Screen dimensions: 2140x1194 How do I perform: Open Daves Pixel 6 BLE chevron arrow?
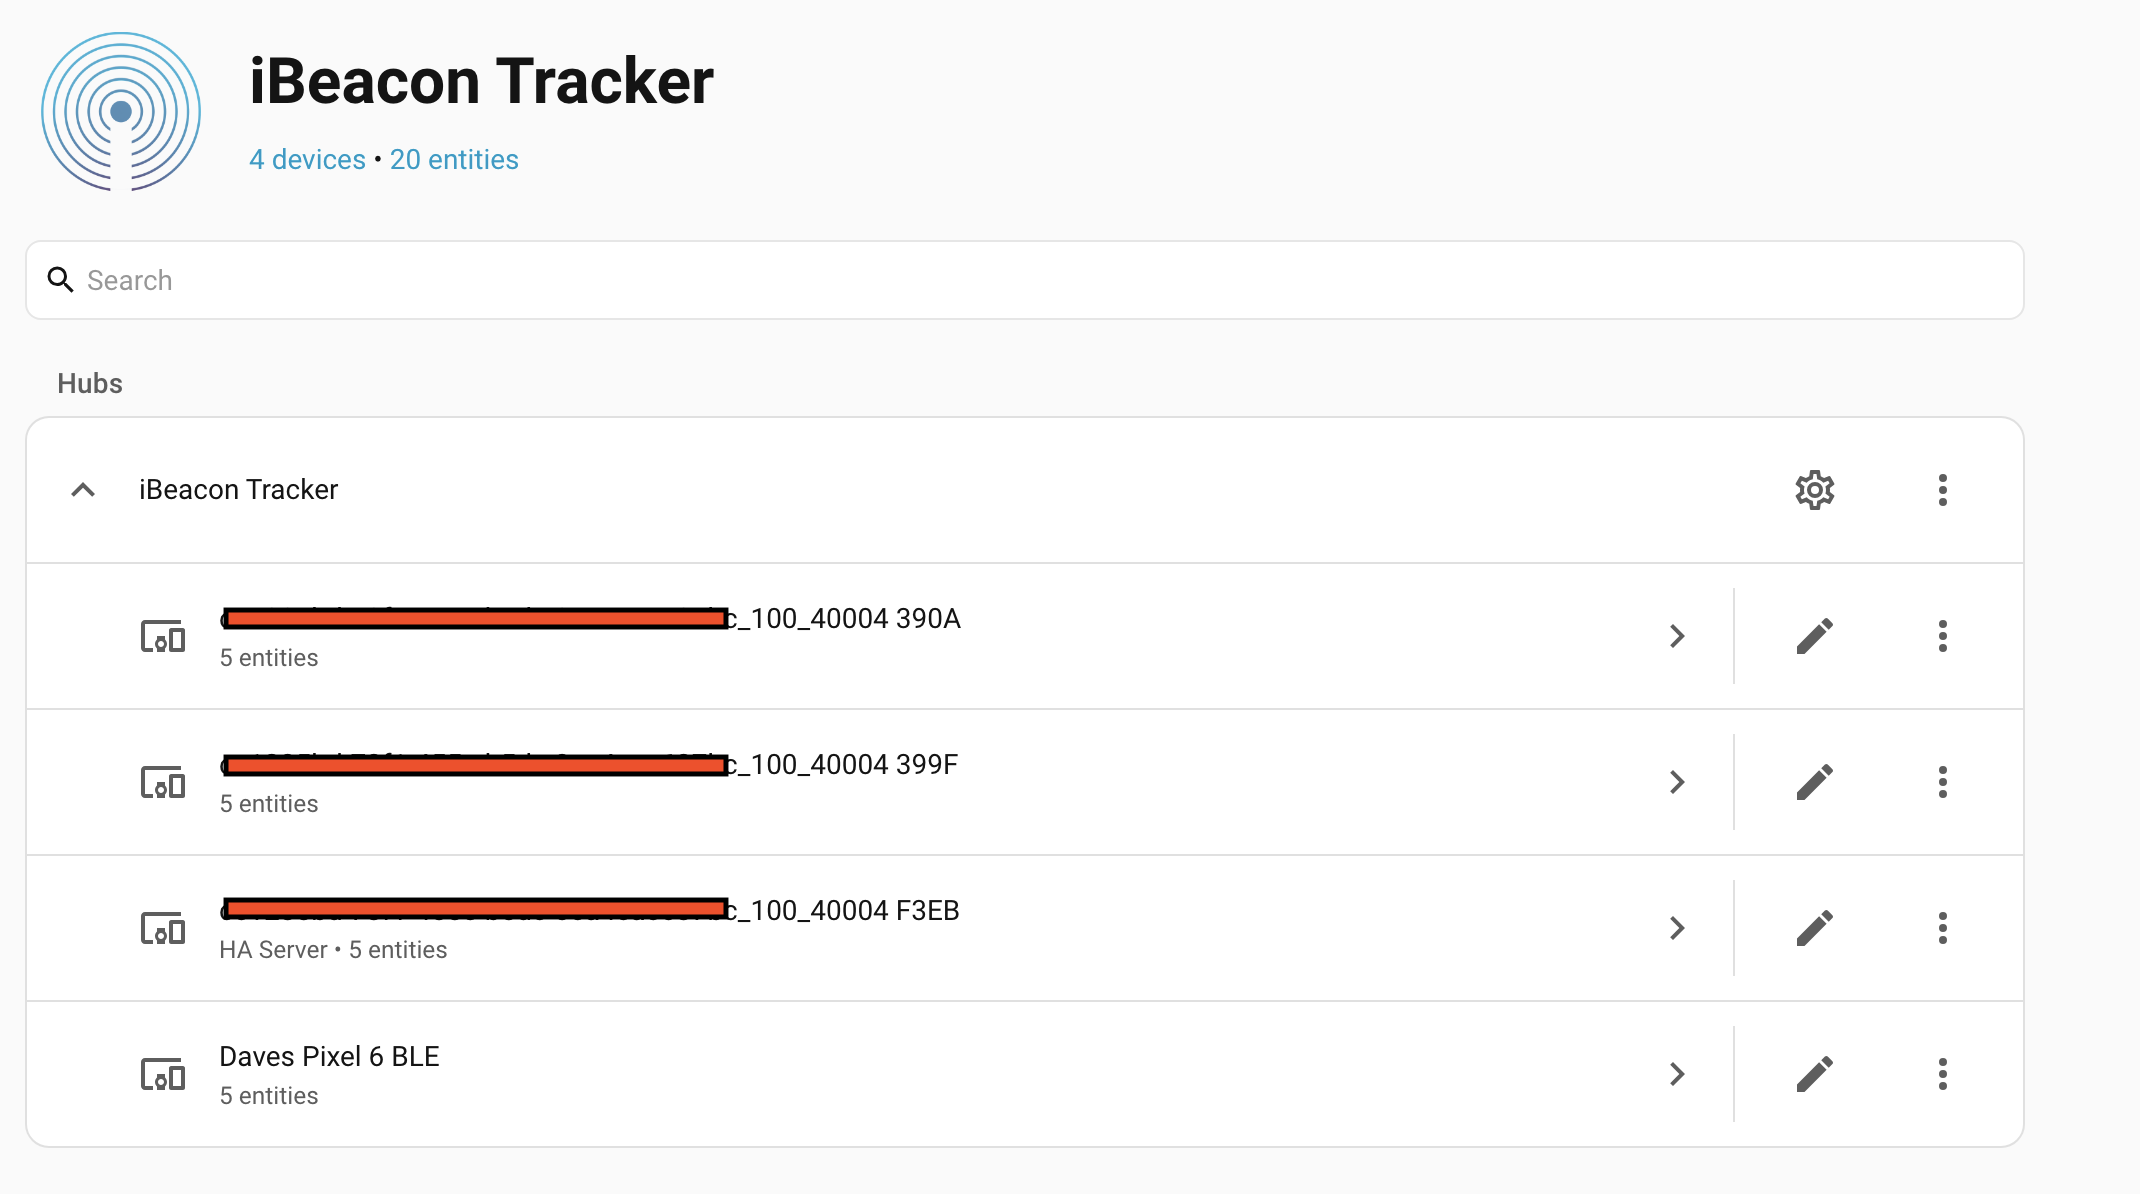coord(1677,1074)
